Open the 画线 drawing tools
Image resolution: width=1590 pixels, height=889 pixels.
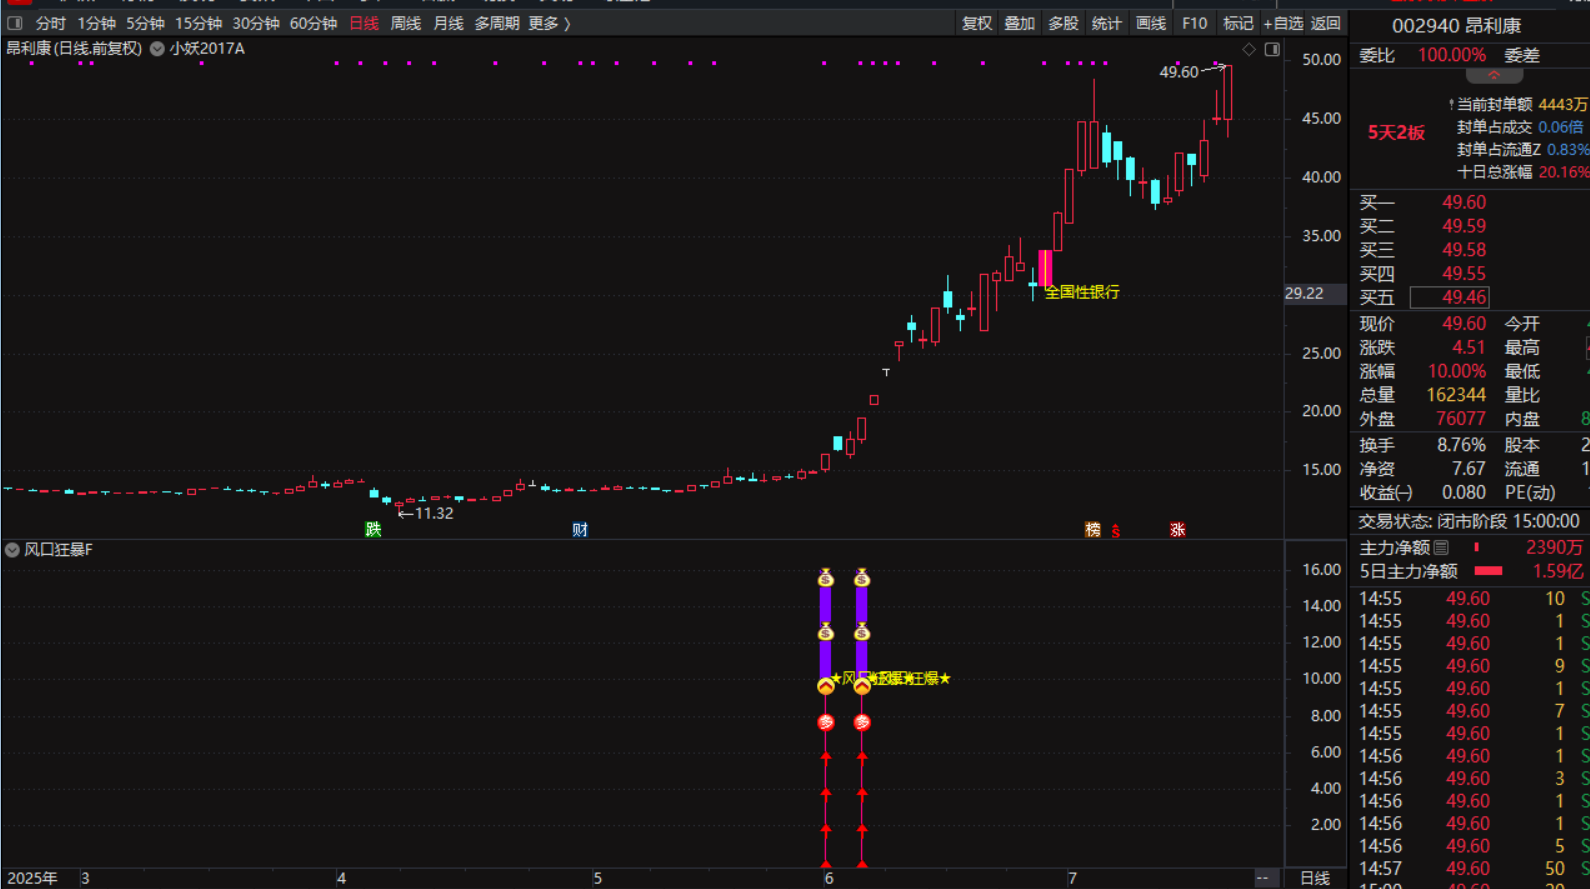tap(1151, 23)
